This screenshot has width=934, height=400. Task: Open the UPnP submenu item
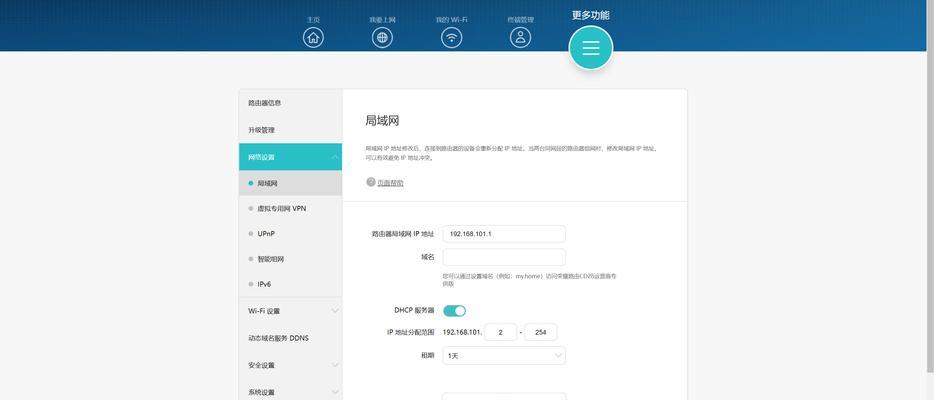tap(291, 234)
